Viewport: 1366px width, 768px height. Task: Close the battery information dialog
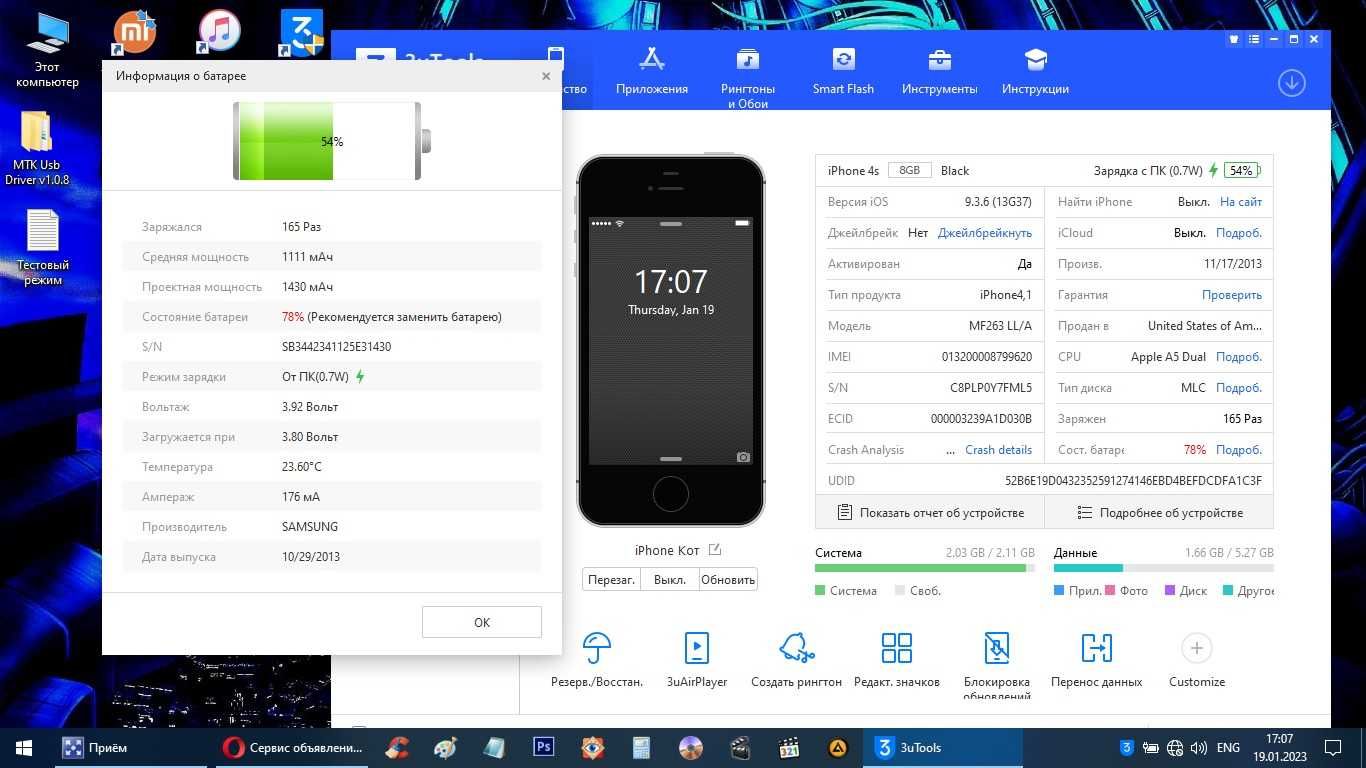546,76
